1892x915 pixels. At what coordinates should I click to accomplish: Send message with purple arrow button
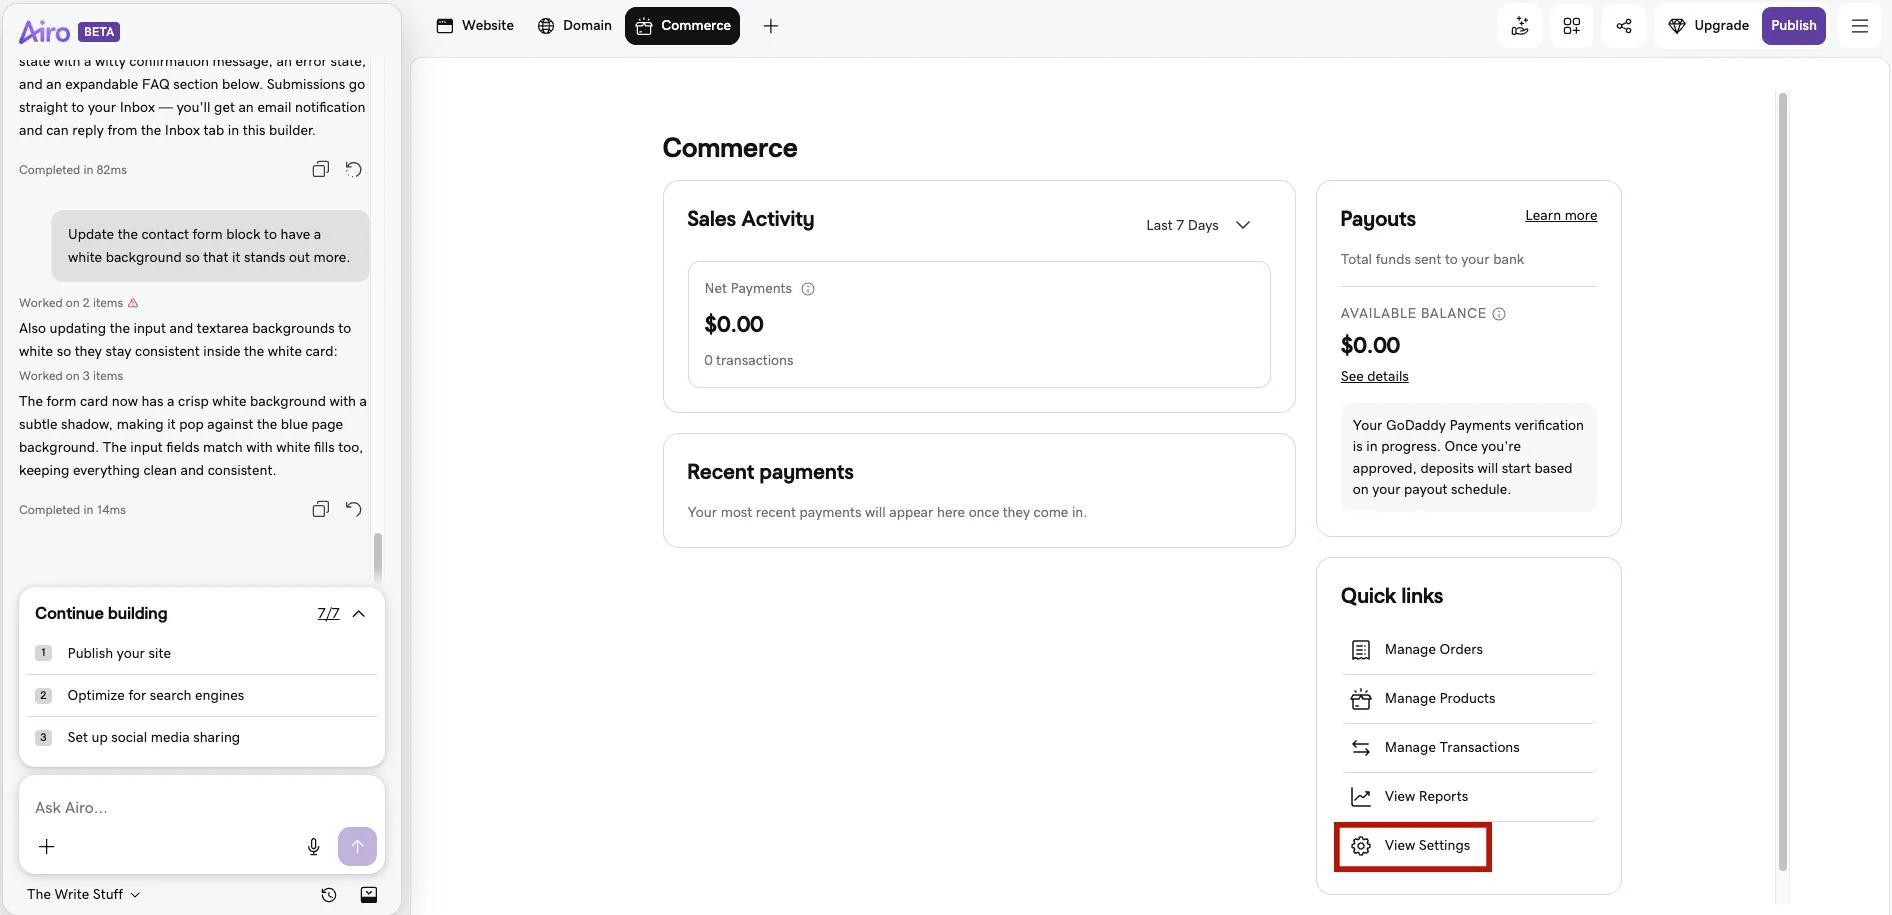tap(357, 846)
